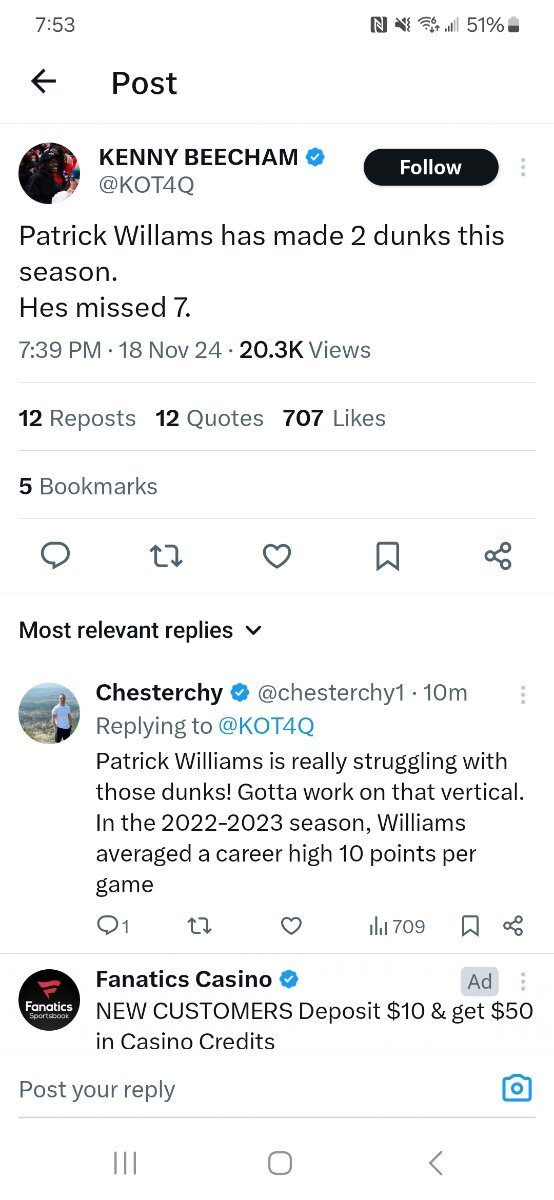View the 707 Likes list

pyautogui.click(x=334, y=418)
